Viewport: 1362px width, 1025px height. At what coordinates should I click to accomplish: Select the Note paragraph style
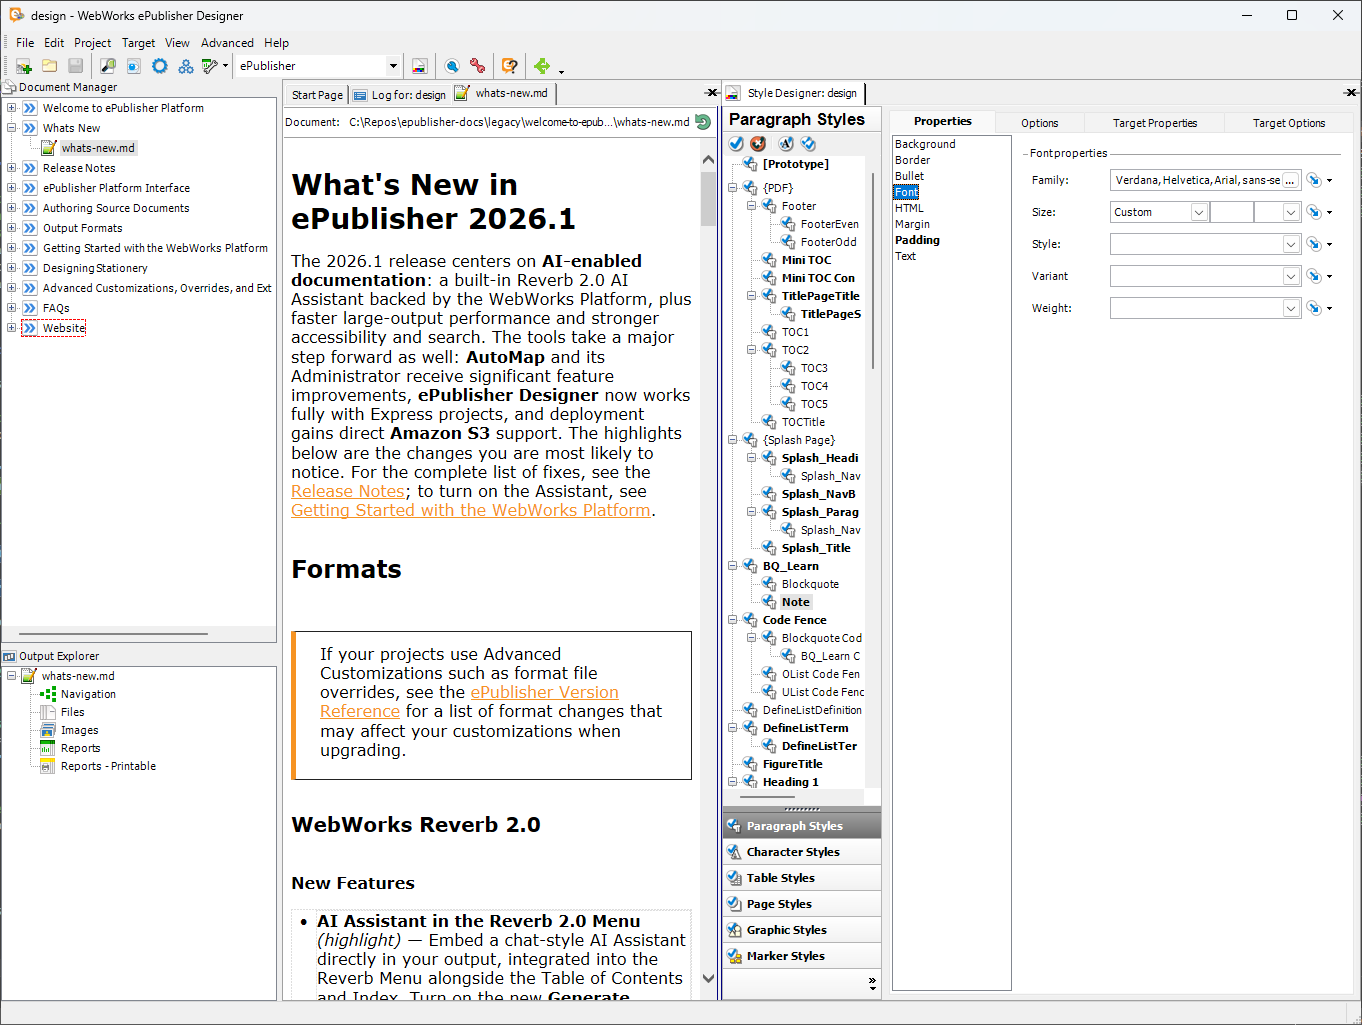(x=796, y=602)
